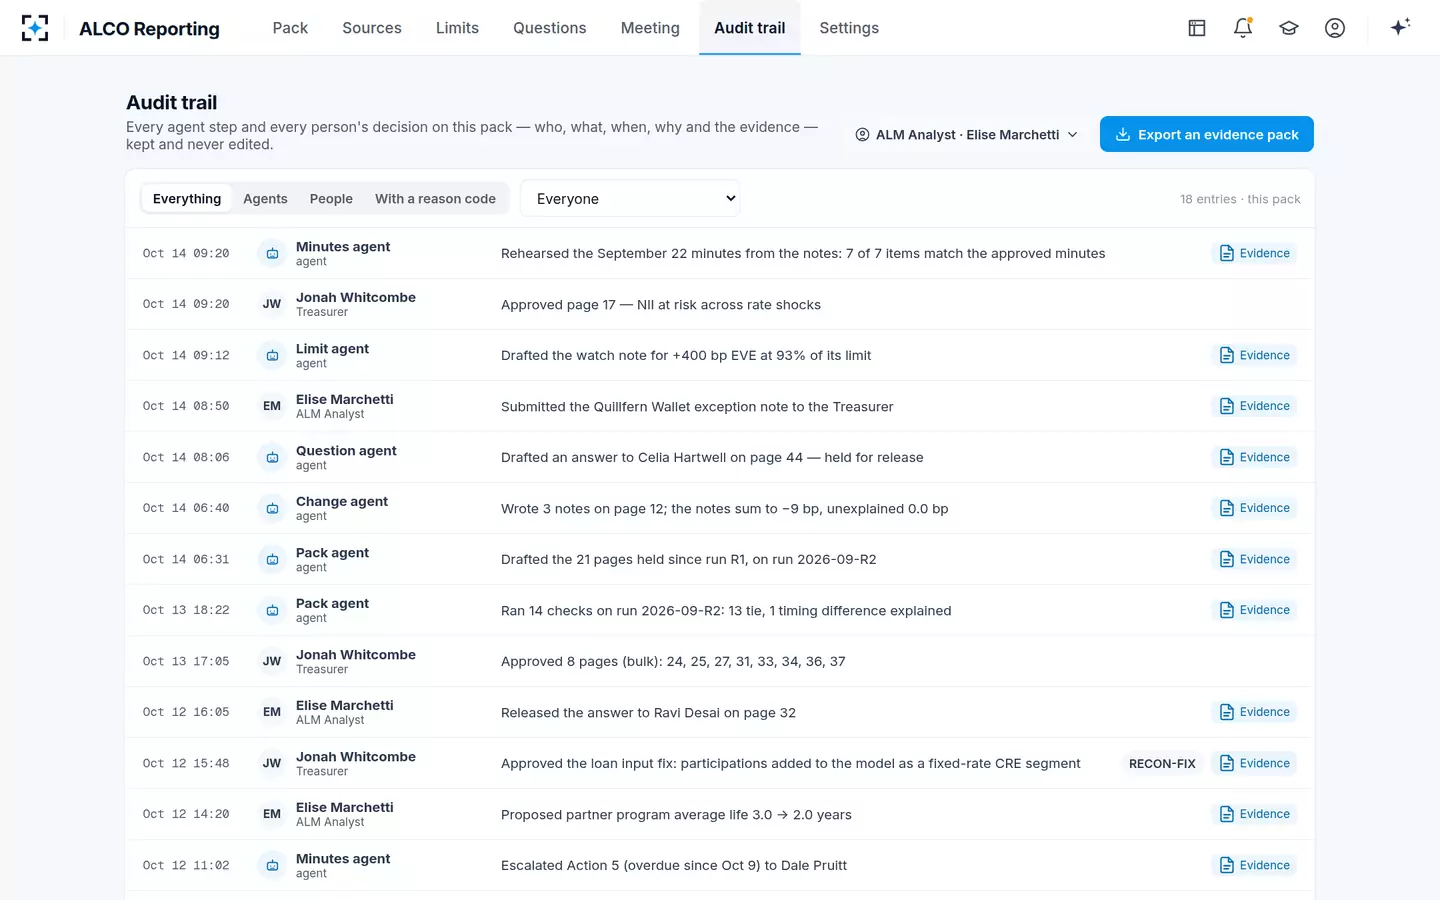Click the Limit agent robot icon
The image size is (1440, 900).
pyautogui.click(x=272, y=356)
